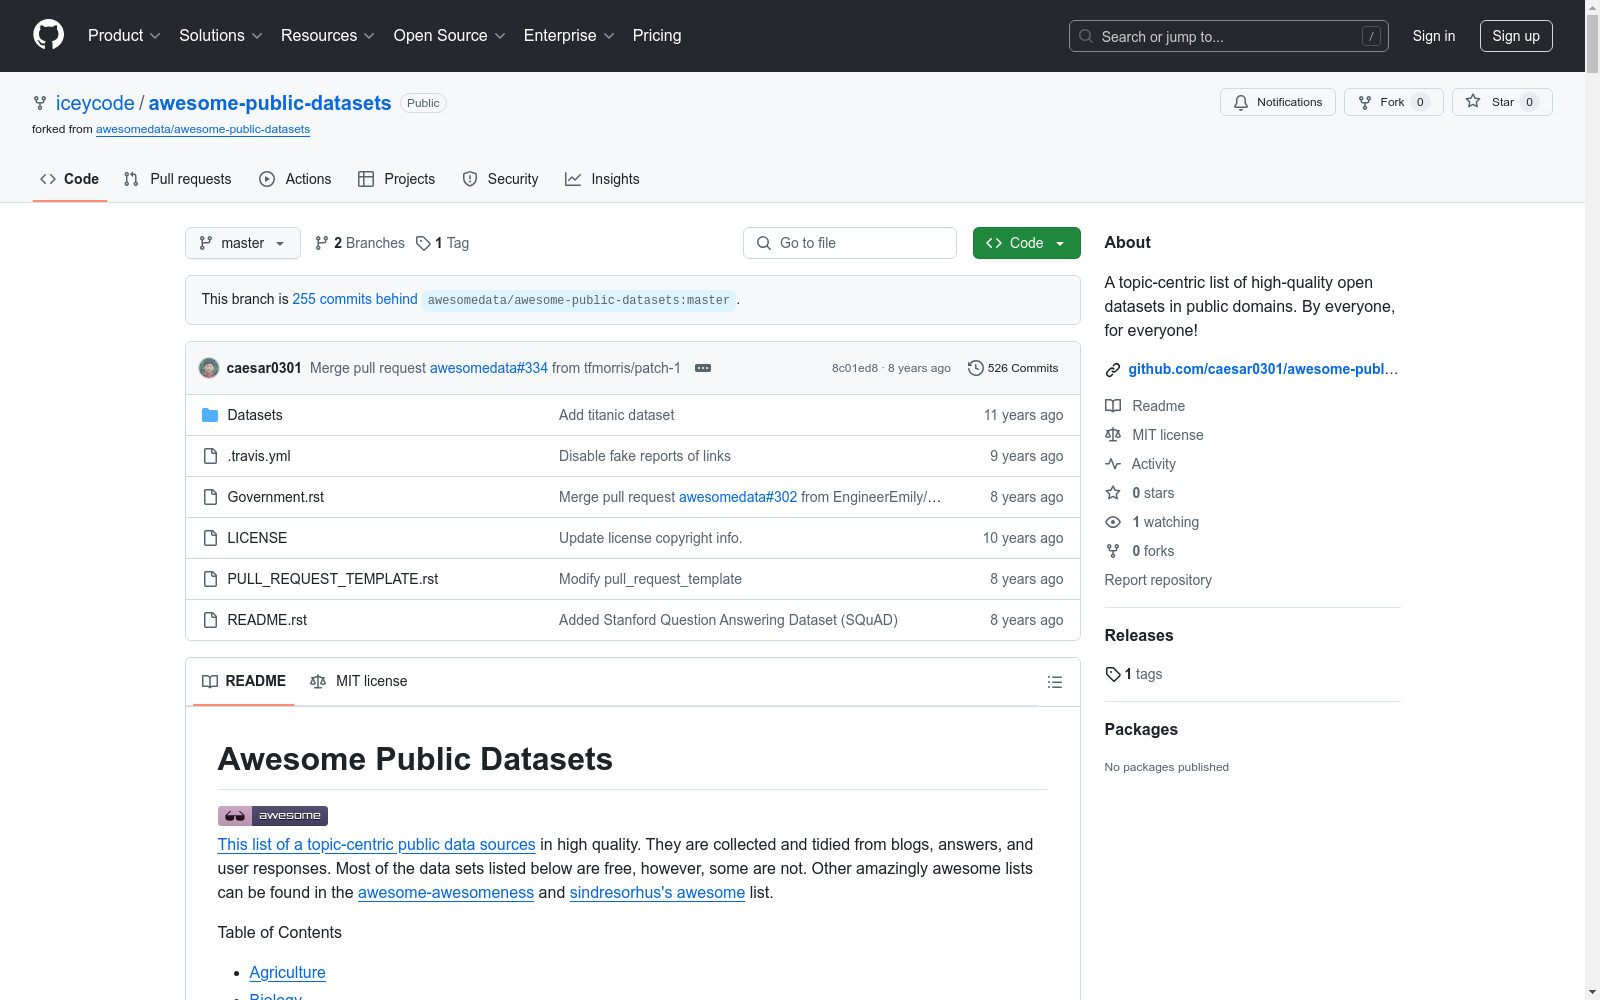
Task: Open the topic-centric public data sources link
Action: (377, 844)
